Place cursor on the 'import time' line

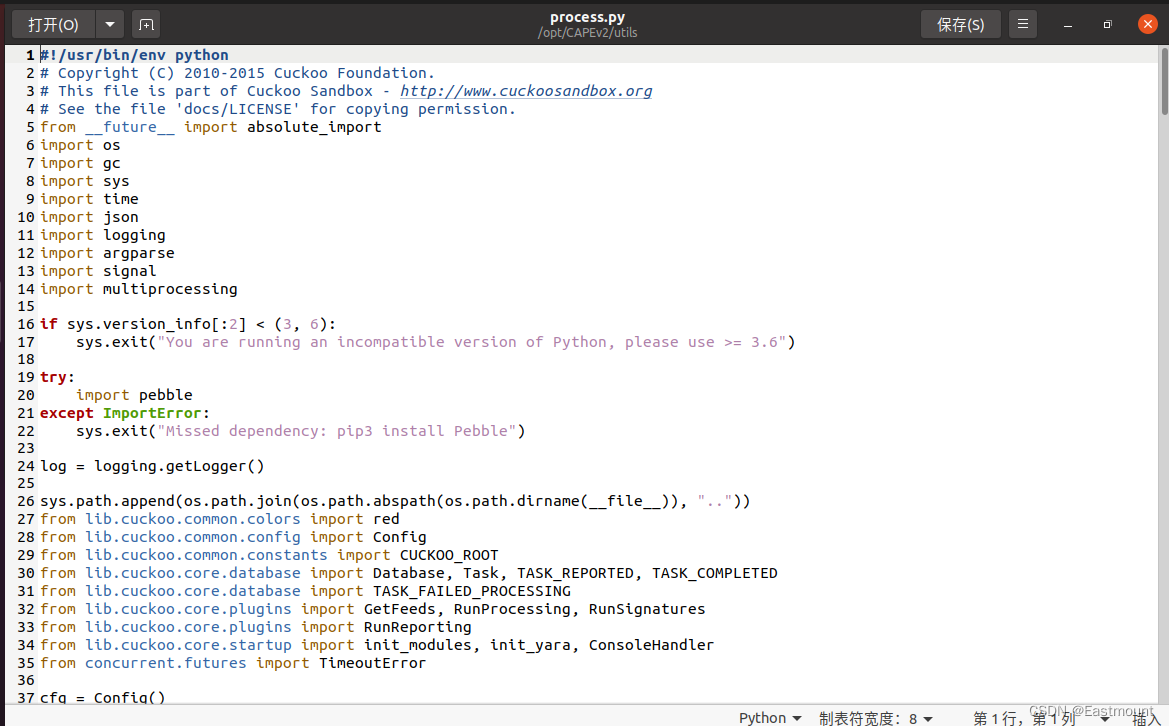coord(89,199)
